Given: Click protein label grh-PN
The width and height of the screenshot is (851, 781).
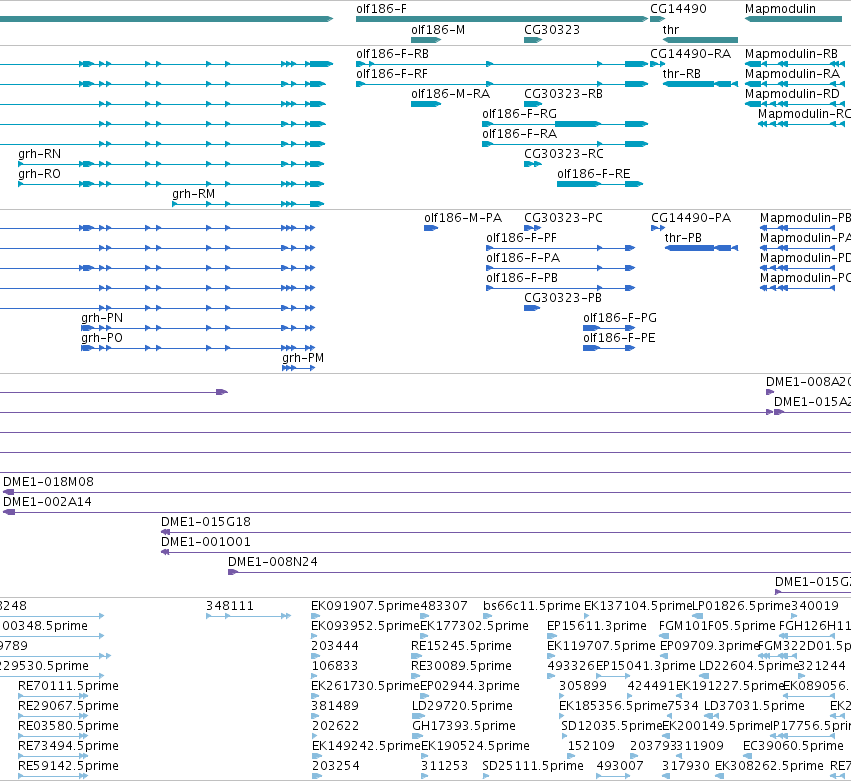Looking at the screenshot, I should tap(101, 319).
